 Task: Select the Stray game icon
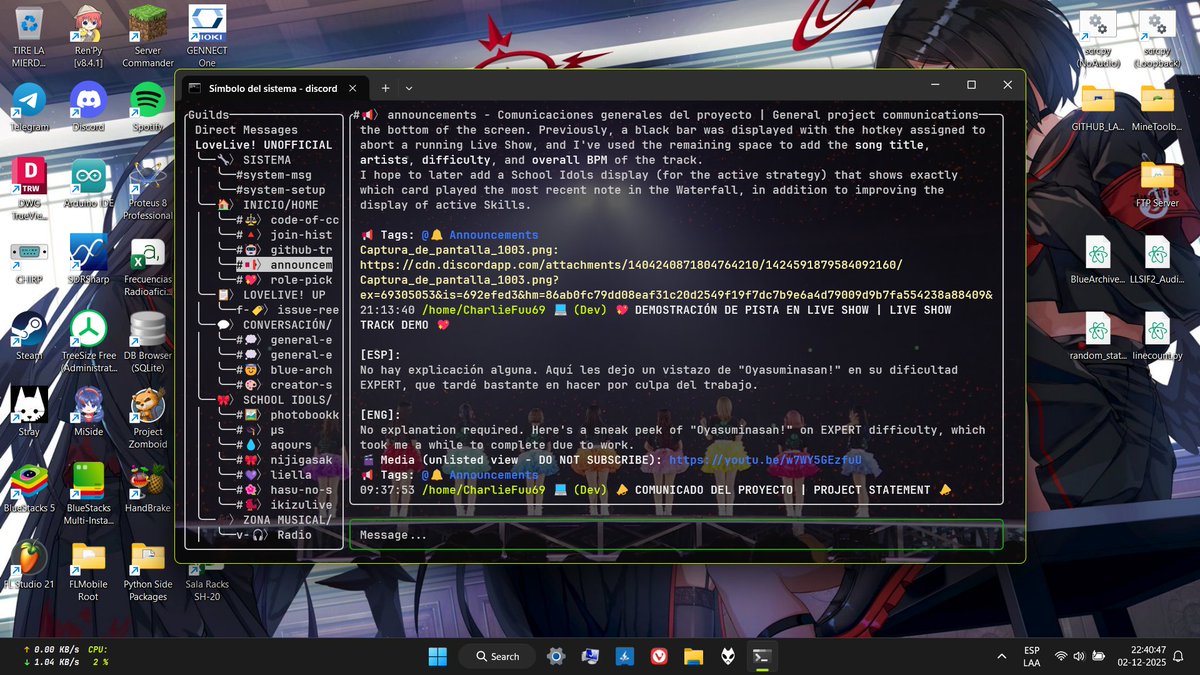pyautogui.click(x=29, y=412)
